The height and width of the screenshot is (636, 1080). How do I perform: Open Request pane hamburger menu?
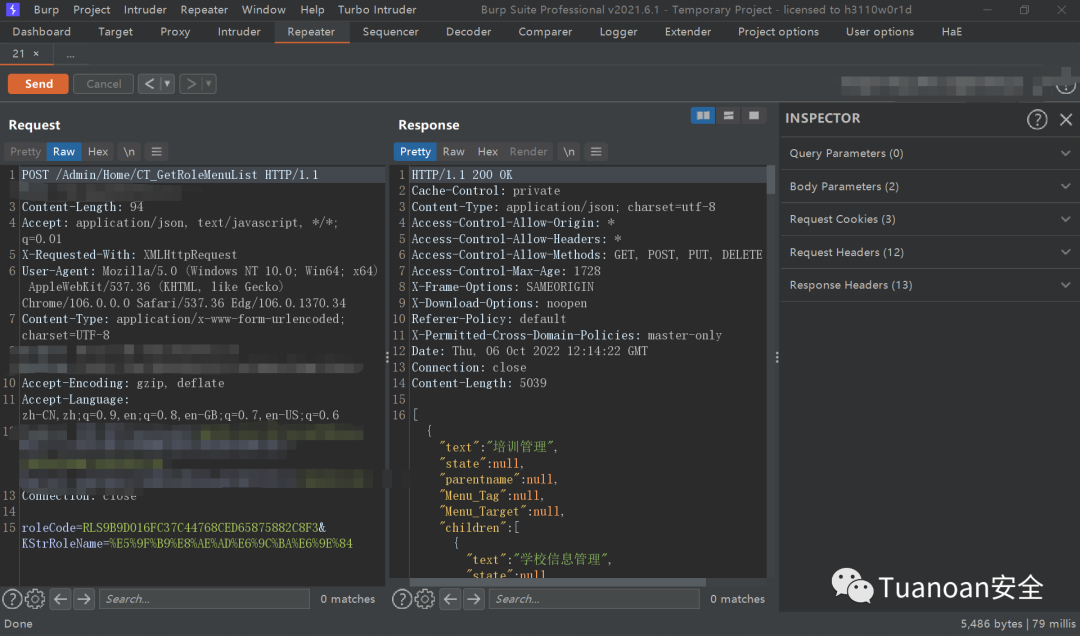[156, 152]
